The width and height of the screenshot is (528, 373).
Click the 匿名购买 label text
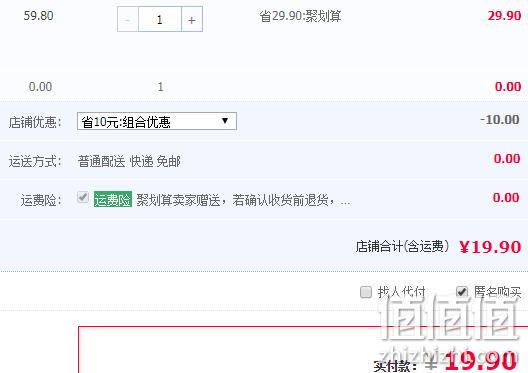click(x=497, y=292)
